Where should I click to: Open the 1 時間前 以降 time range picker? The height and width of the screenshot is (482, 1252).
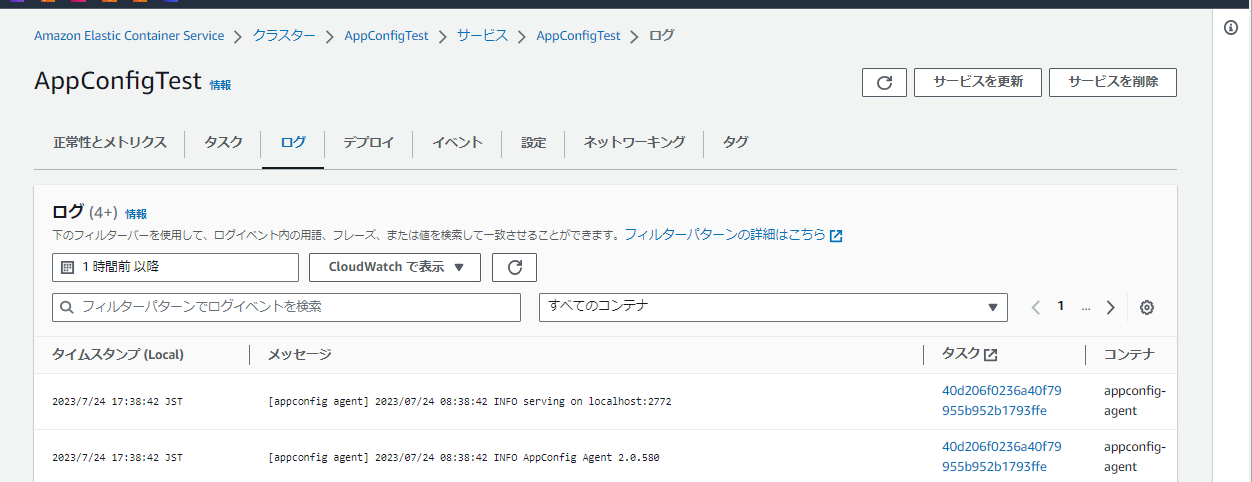[x=175, y=267]
